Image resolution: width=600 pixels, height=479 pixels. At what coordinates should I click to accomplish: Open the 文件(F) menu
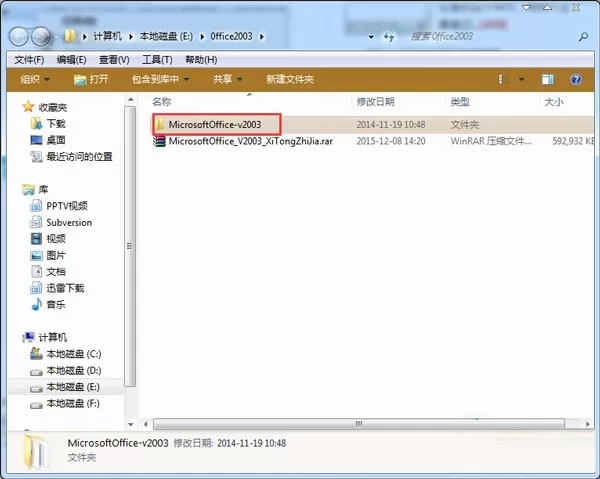click(x=29, y=60)
